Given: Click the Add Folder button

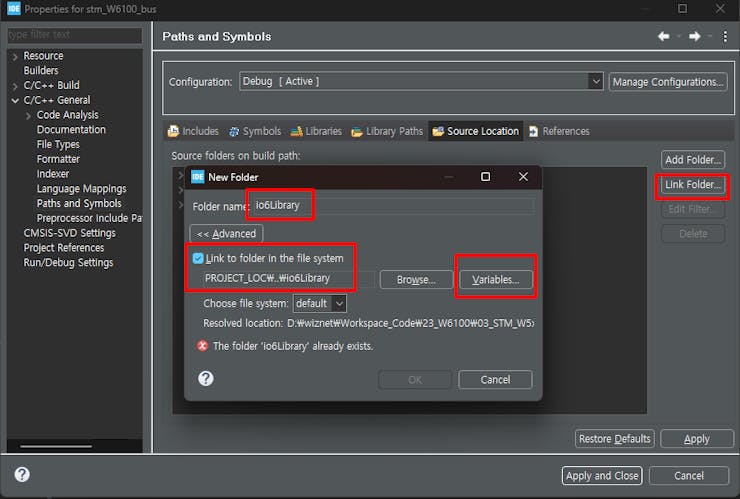Looking at the screenshot, I should (693, 160).
